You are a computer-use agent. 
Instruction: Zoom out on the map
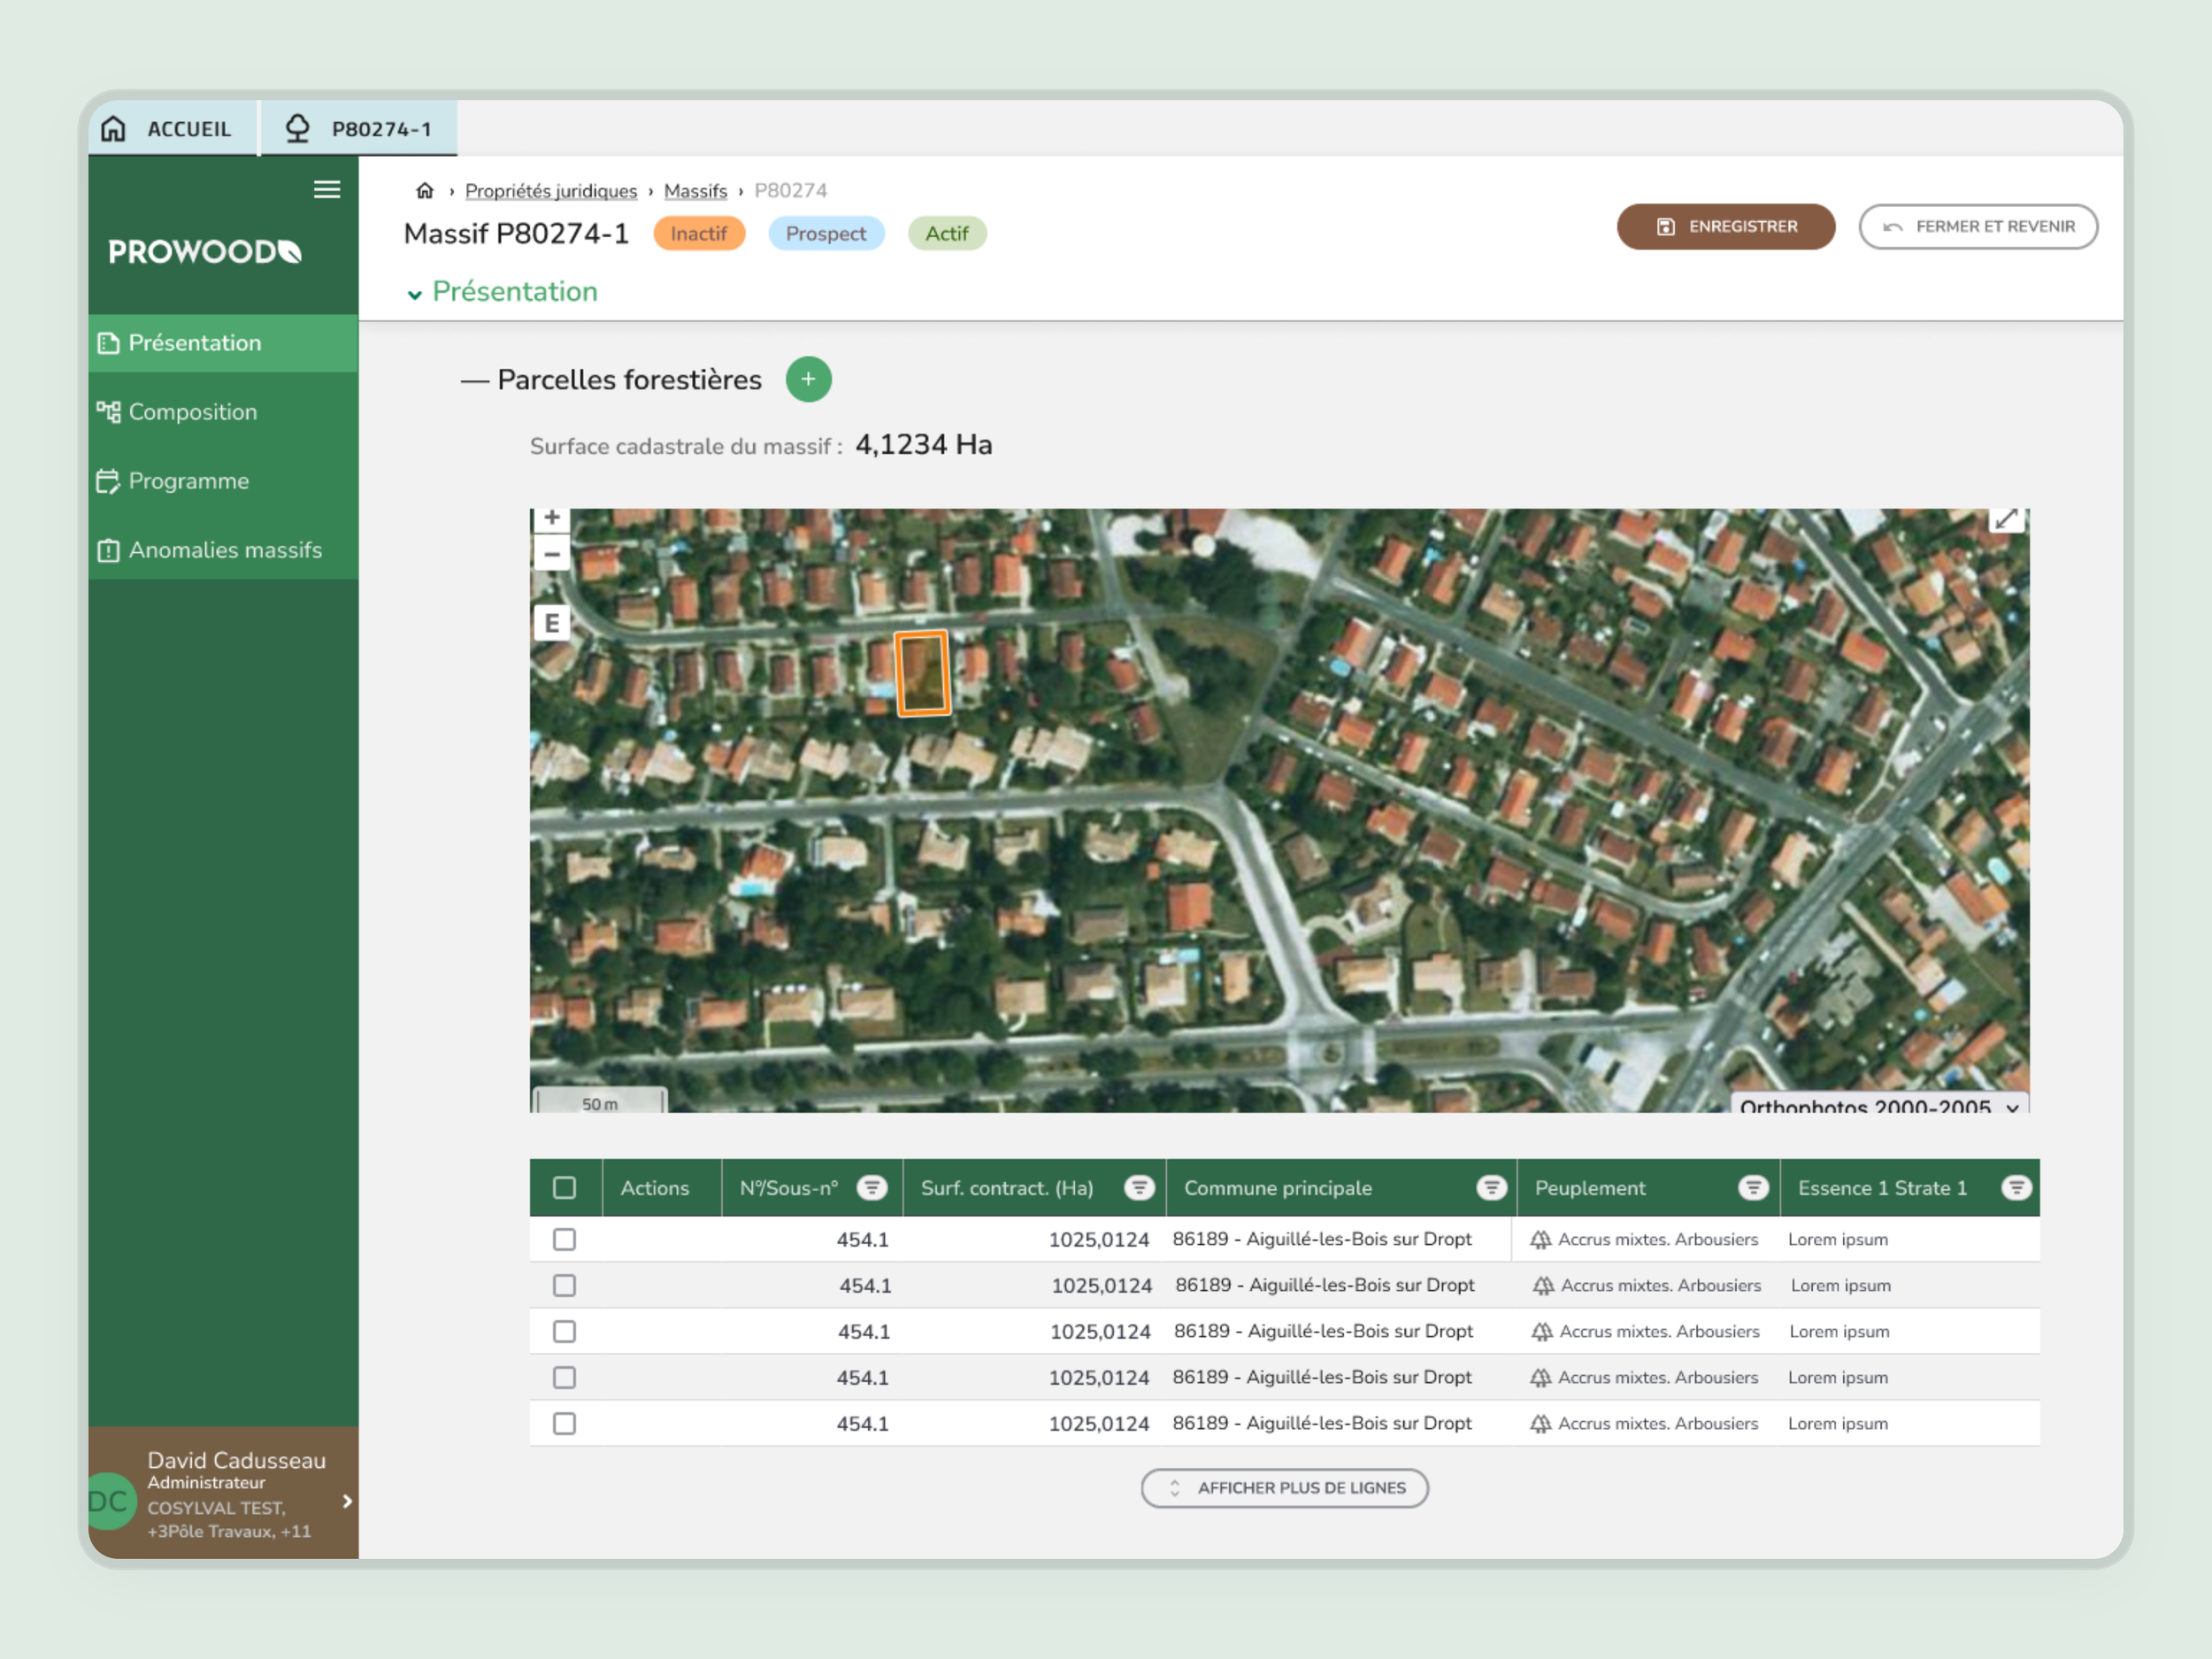tap(552, 554)
